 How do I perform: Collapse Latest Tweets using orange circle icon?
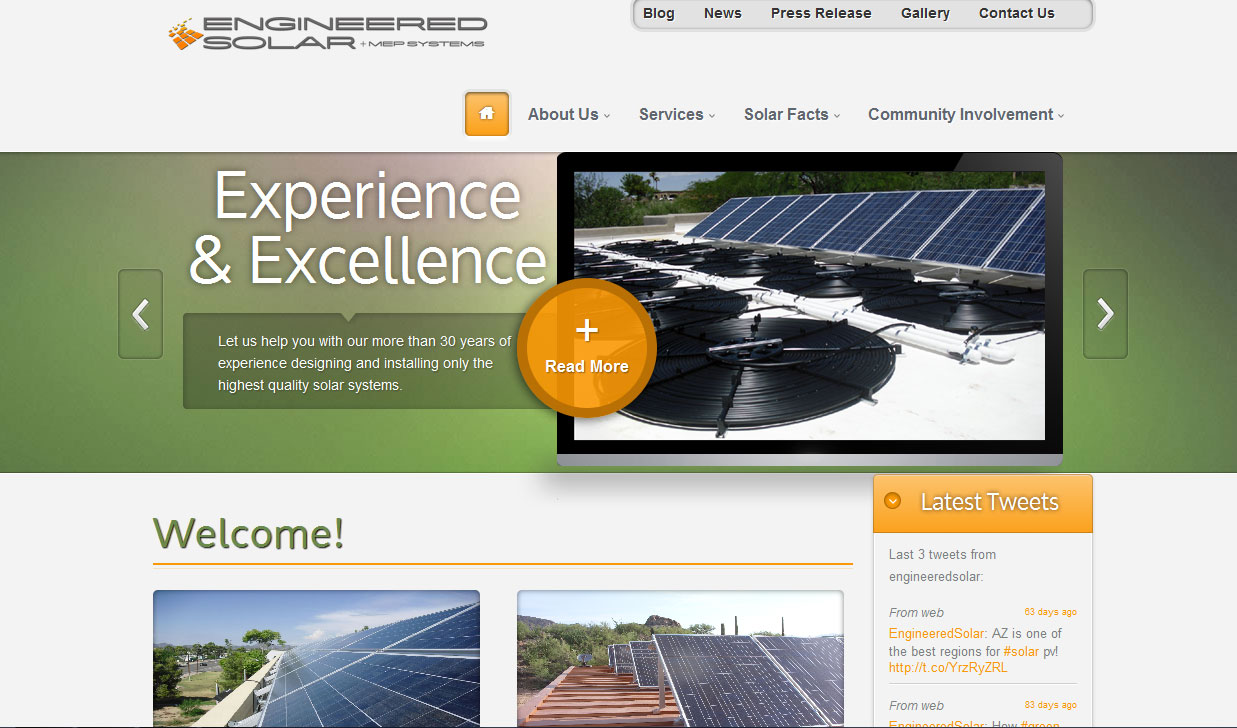(x=893, y=501)
